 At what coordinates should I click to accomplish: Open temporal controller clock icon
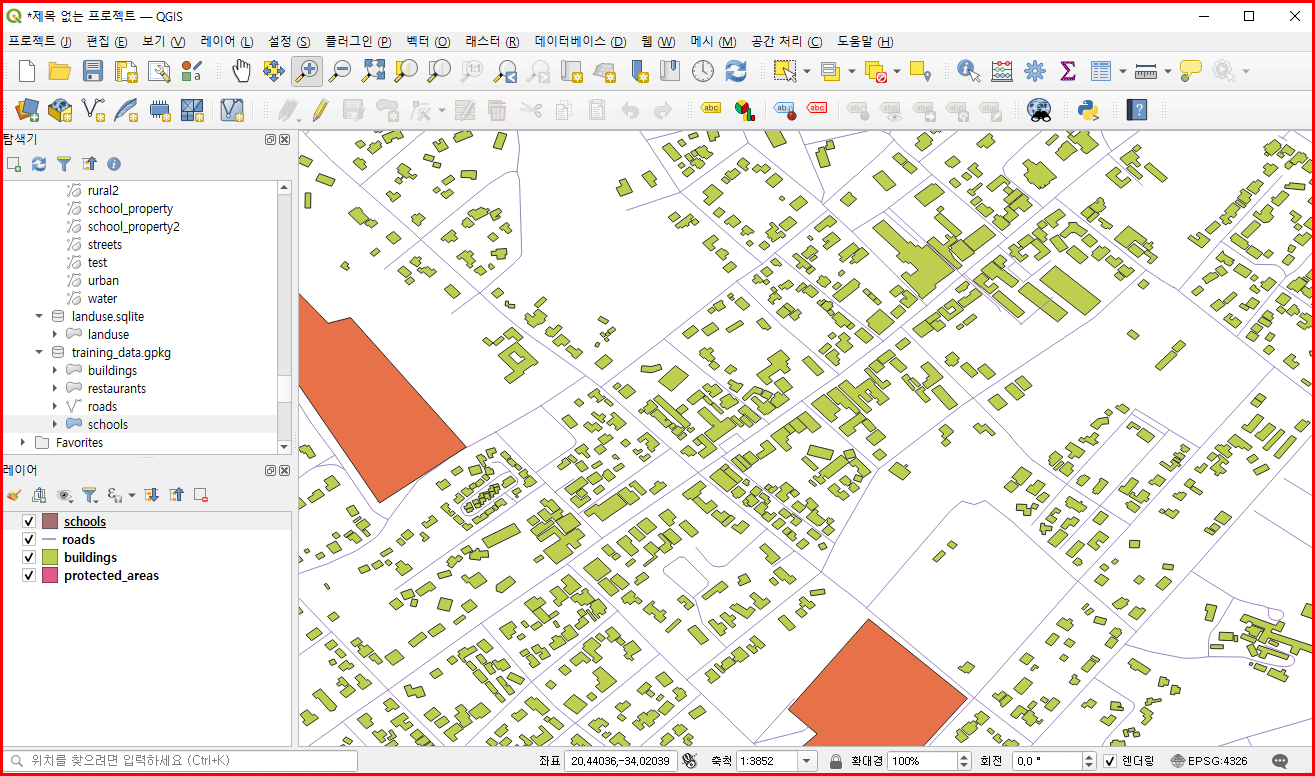pyautogui.click(x=703, y=71)
